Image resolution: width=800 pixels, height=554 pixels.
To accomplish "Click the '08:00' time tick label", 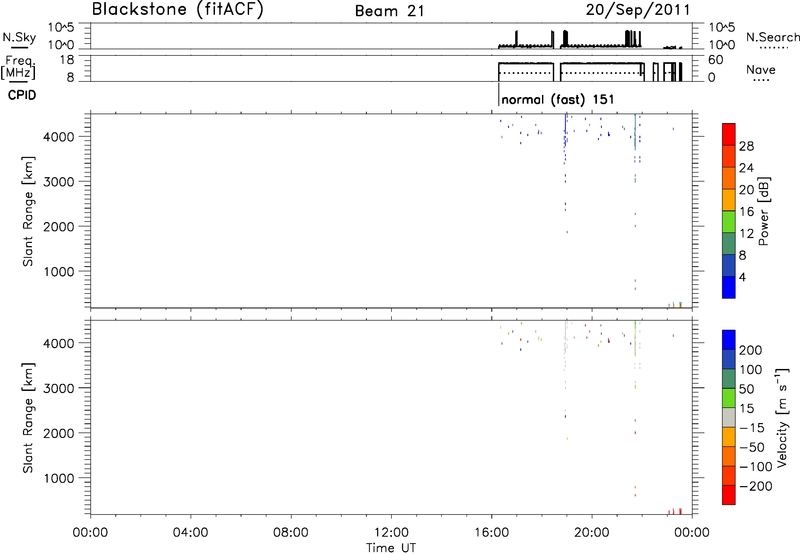I will pyautogui.click(x=291, y=533).
